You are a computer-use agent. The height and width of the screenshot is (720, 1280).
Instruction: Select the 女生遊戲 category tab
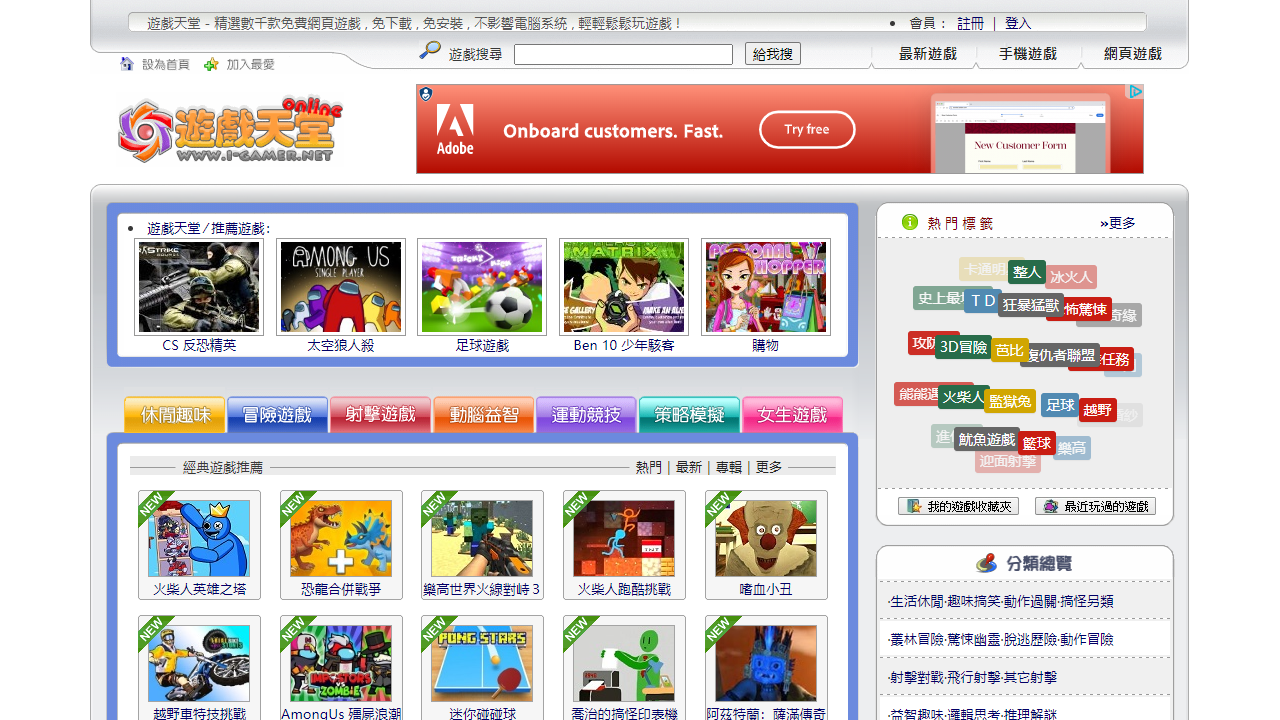coord(792,415)
